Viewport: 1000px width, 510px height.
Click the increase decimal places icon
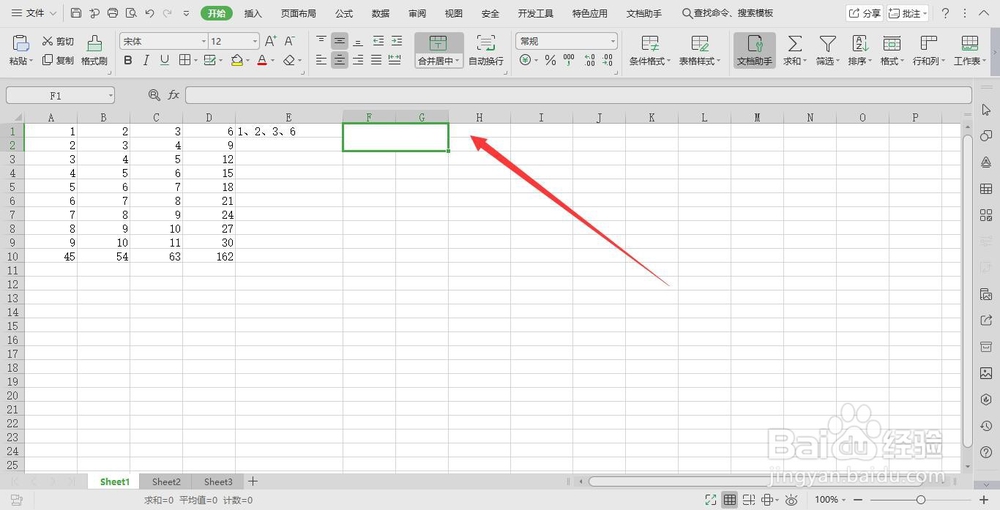click(x=589, y=61)
